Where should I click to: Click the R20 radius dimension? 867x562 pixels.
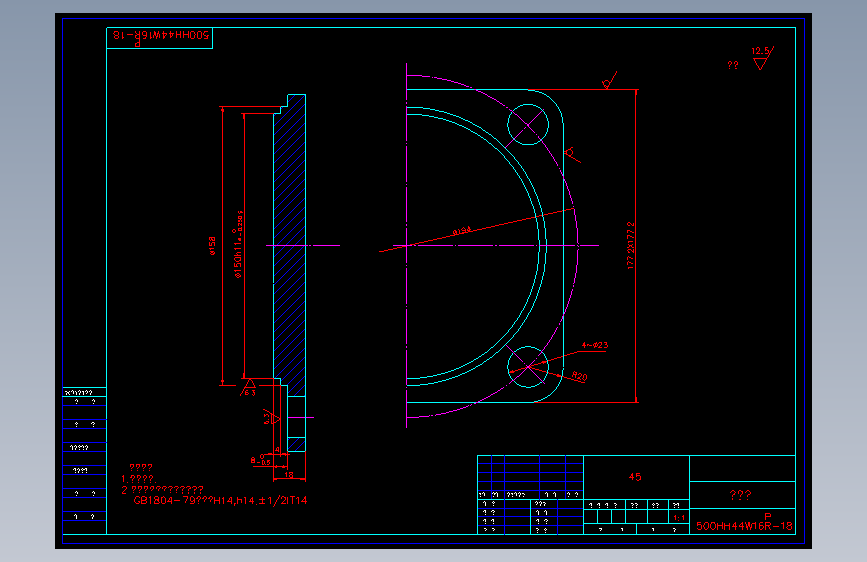[579, 376]
